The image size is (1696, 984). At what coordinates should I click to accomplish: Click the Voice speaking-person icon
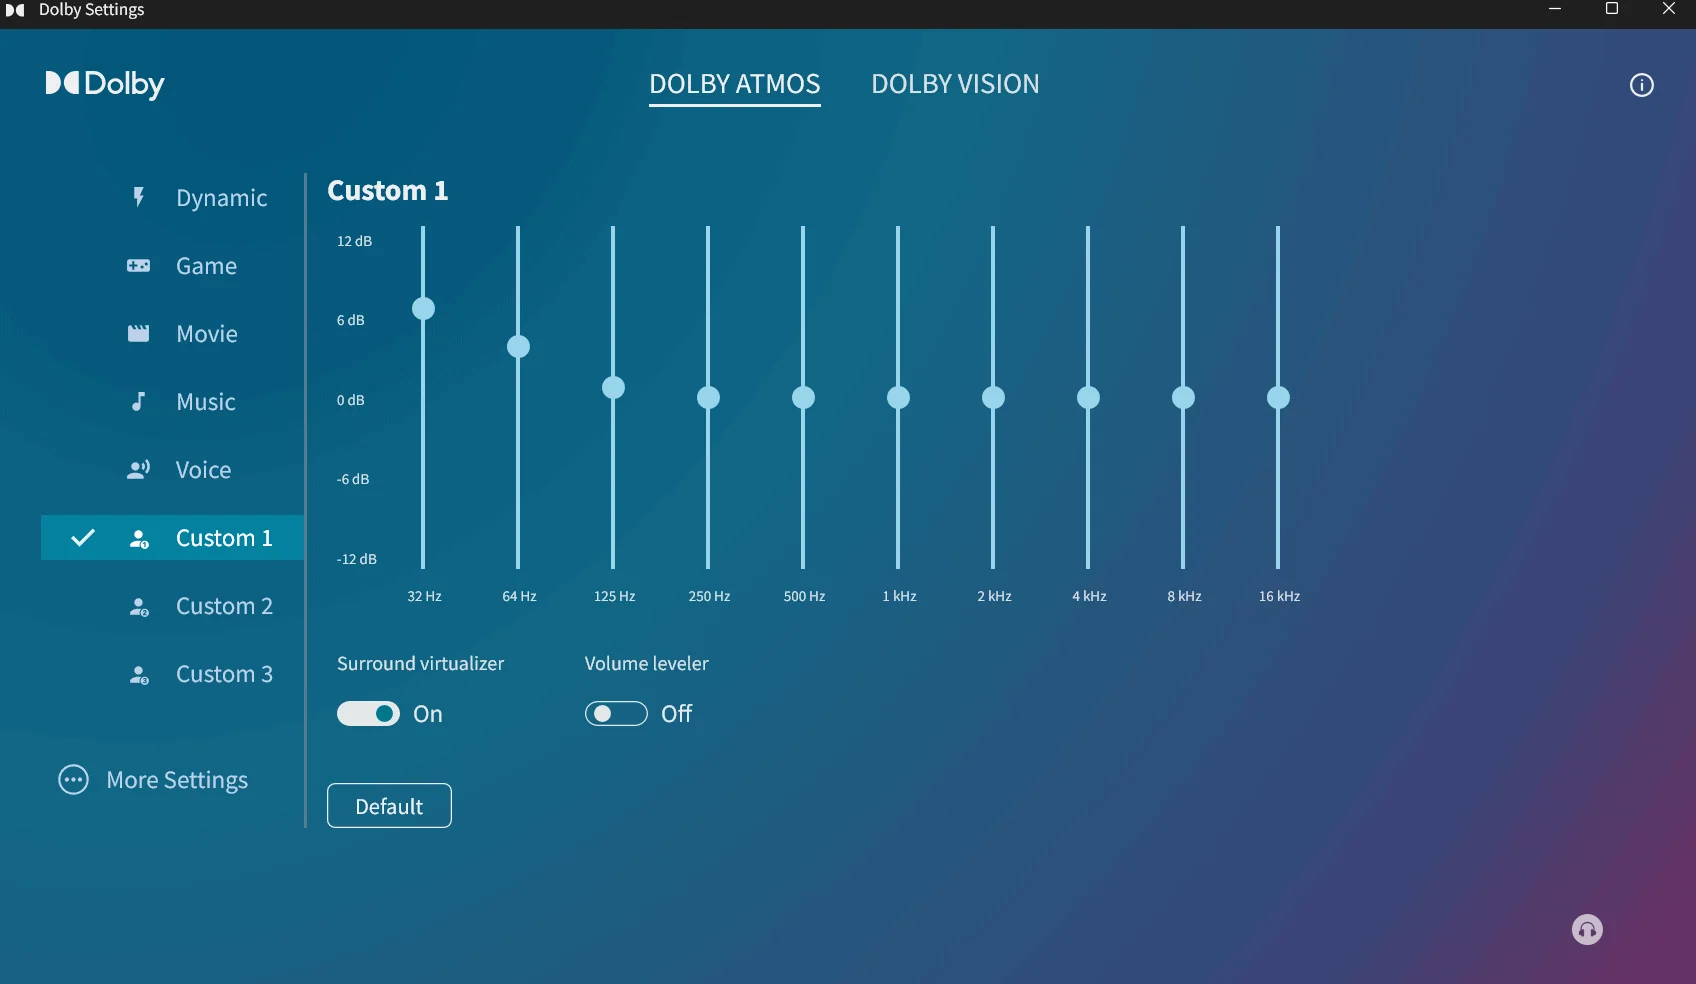tap(139, 469)
